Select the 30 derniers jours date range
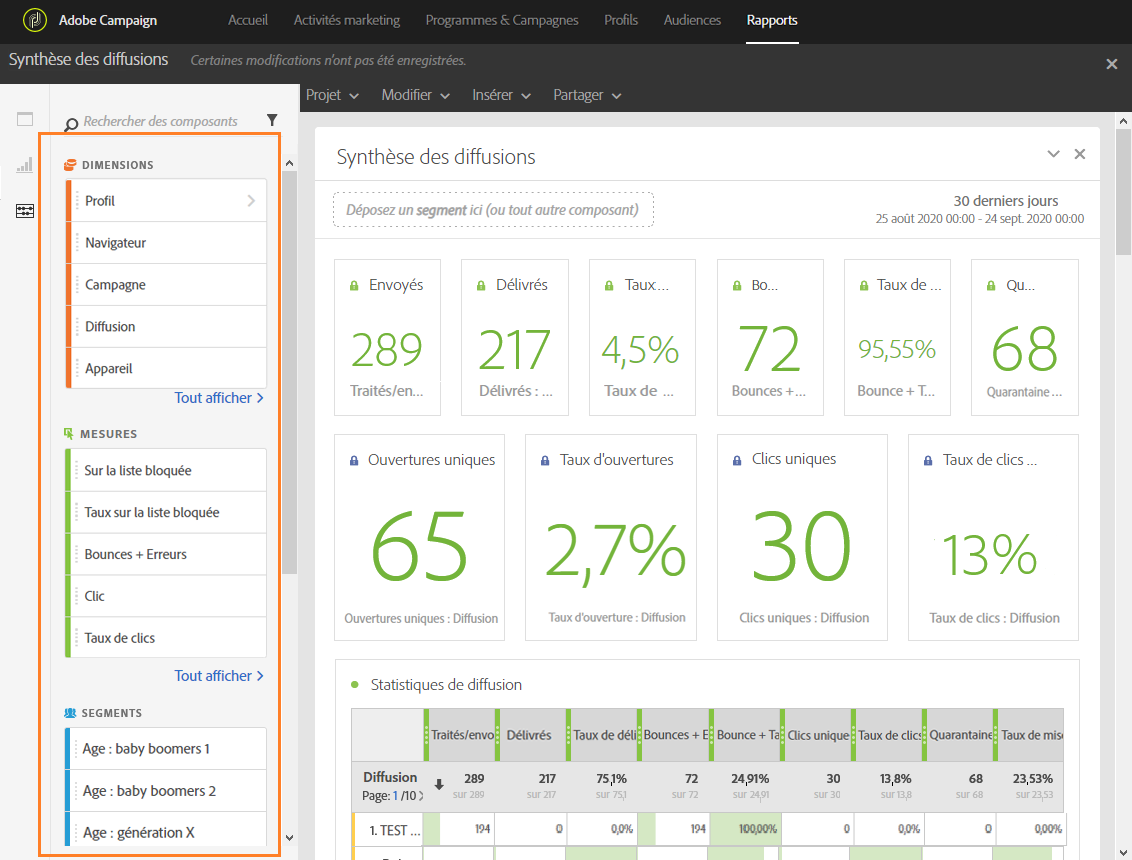This screenshot has height=860, width=1132. [1005, 201]
